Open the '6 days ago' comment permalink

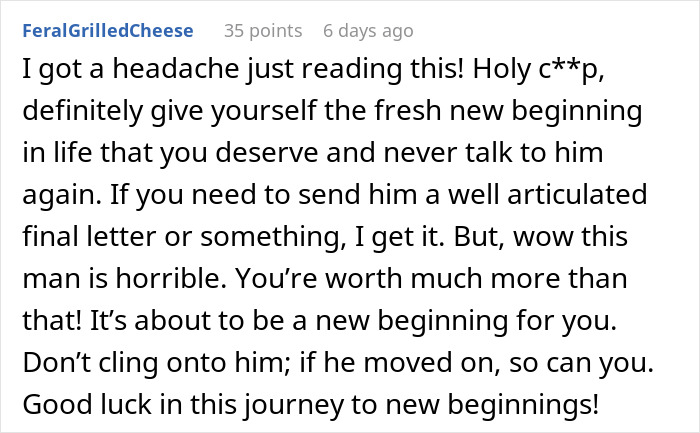[367, 31]
